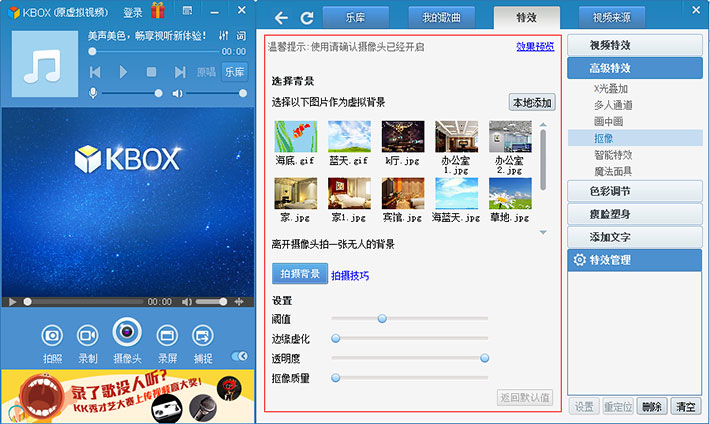
Task: Play the video preview
Action: tap(13, 302)
